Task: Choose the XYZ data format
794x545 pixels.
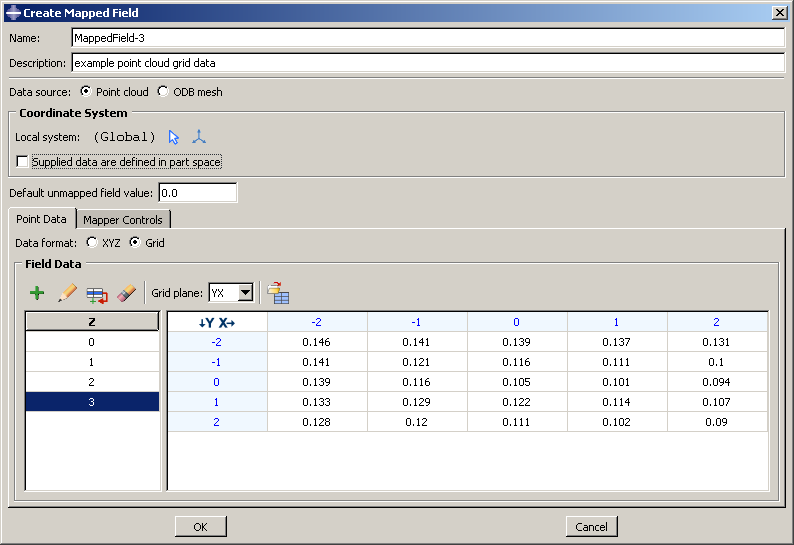Action: pyautogui.click(x=92, y=242)
